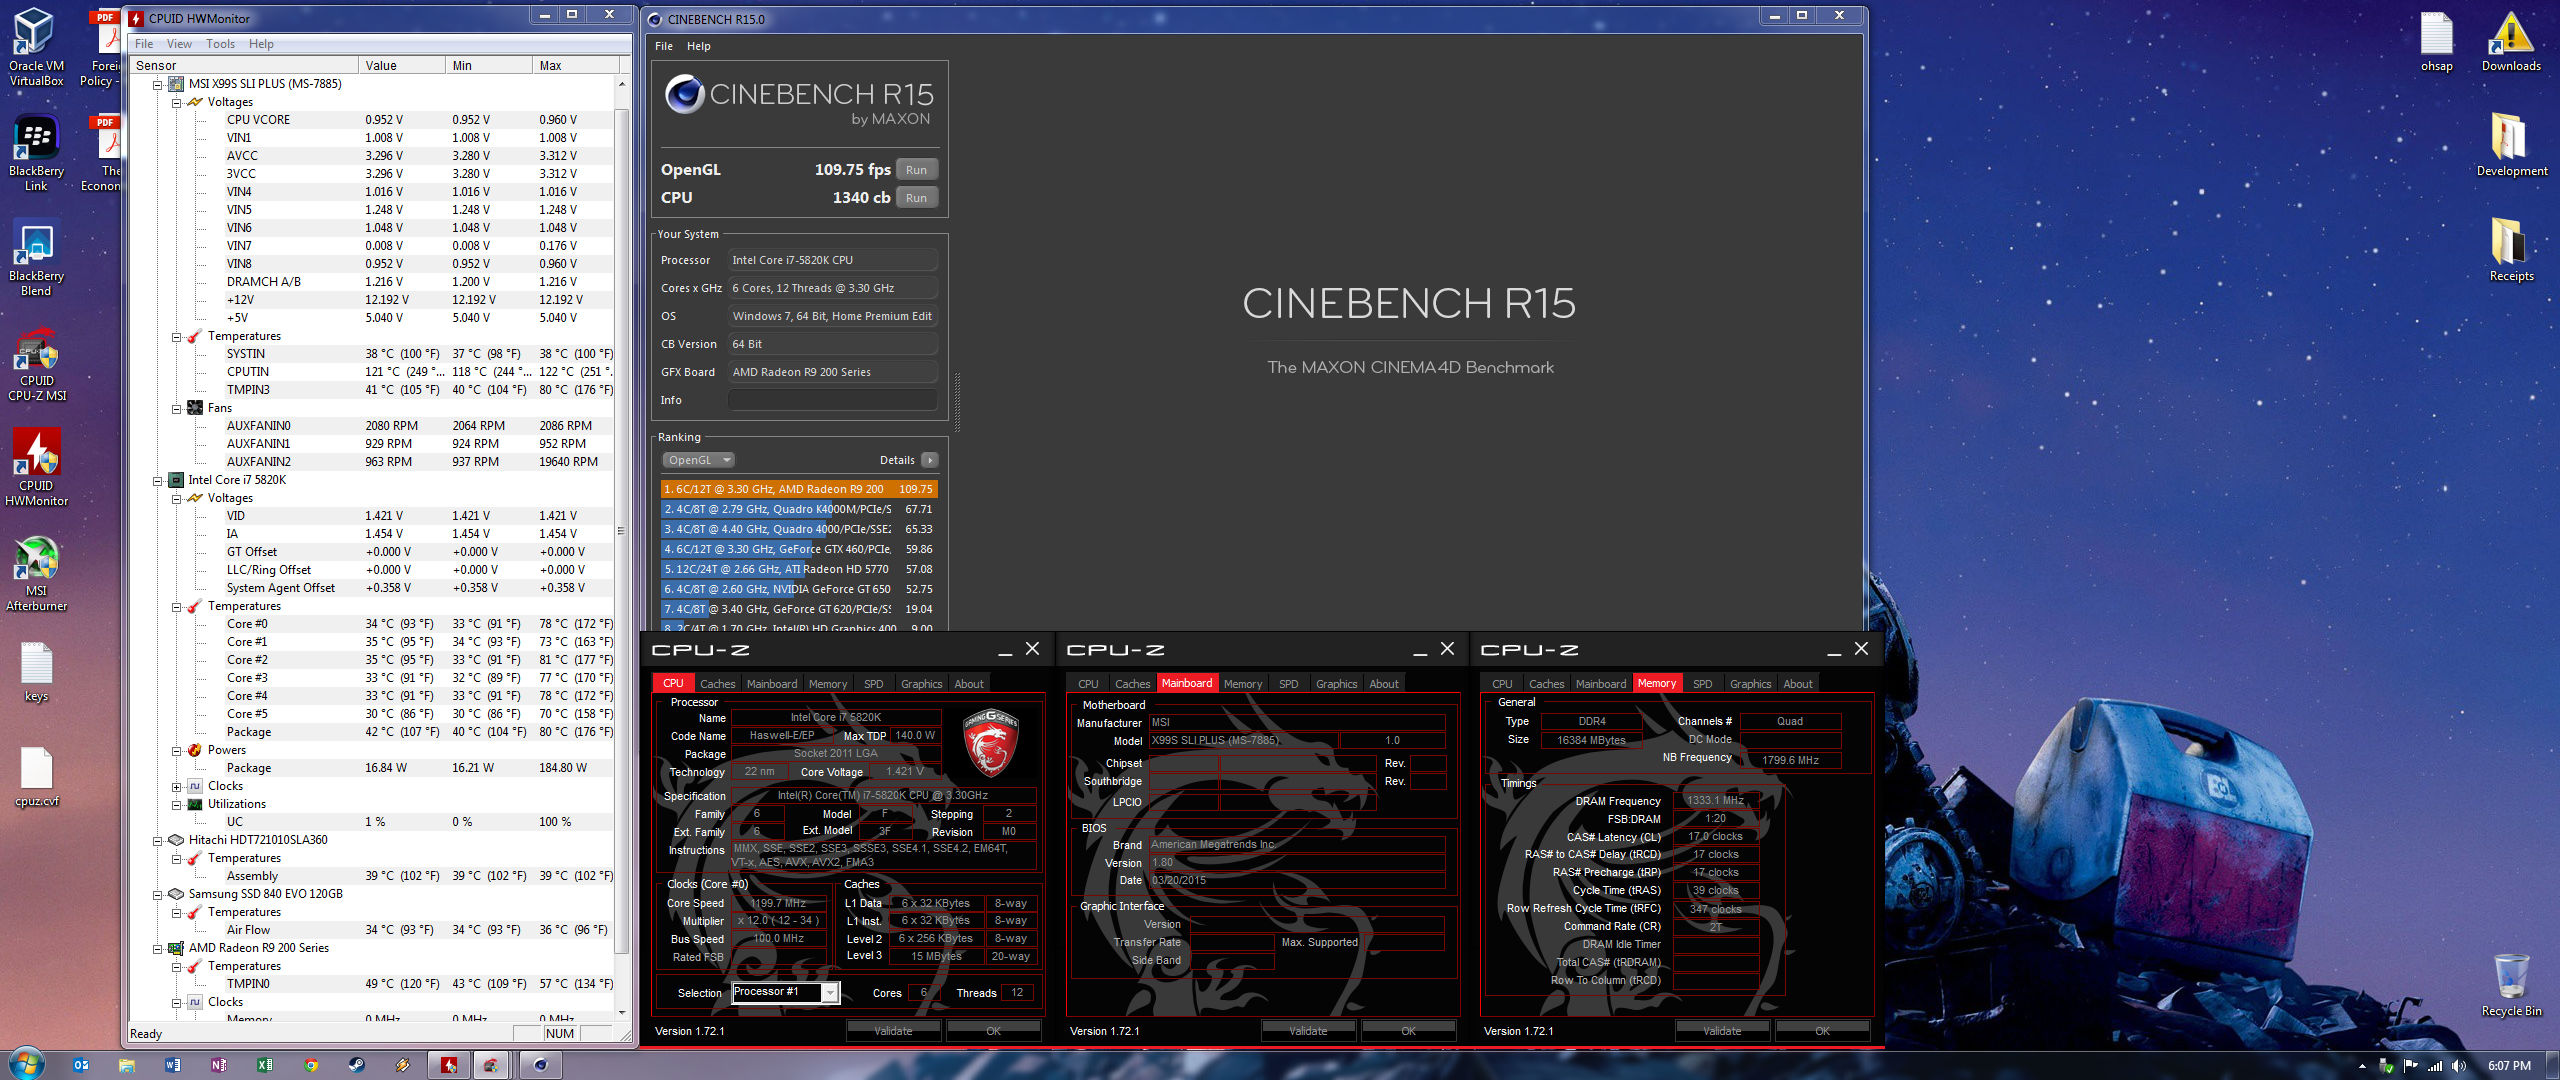This screenshot has height=1080, width=2560.
Task: Launch CPUID HWMonitor desktop shortcut
Action: pyautogui.click(x=36, y=467)
